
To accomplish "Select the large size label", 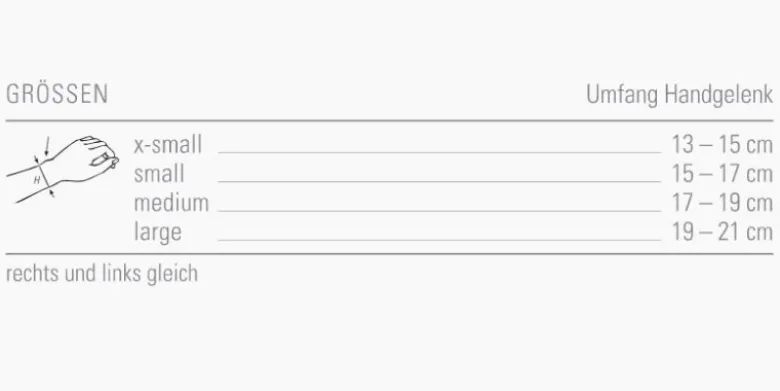I will 158,233.
